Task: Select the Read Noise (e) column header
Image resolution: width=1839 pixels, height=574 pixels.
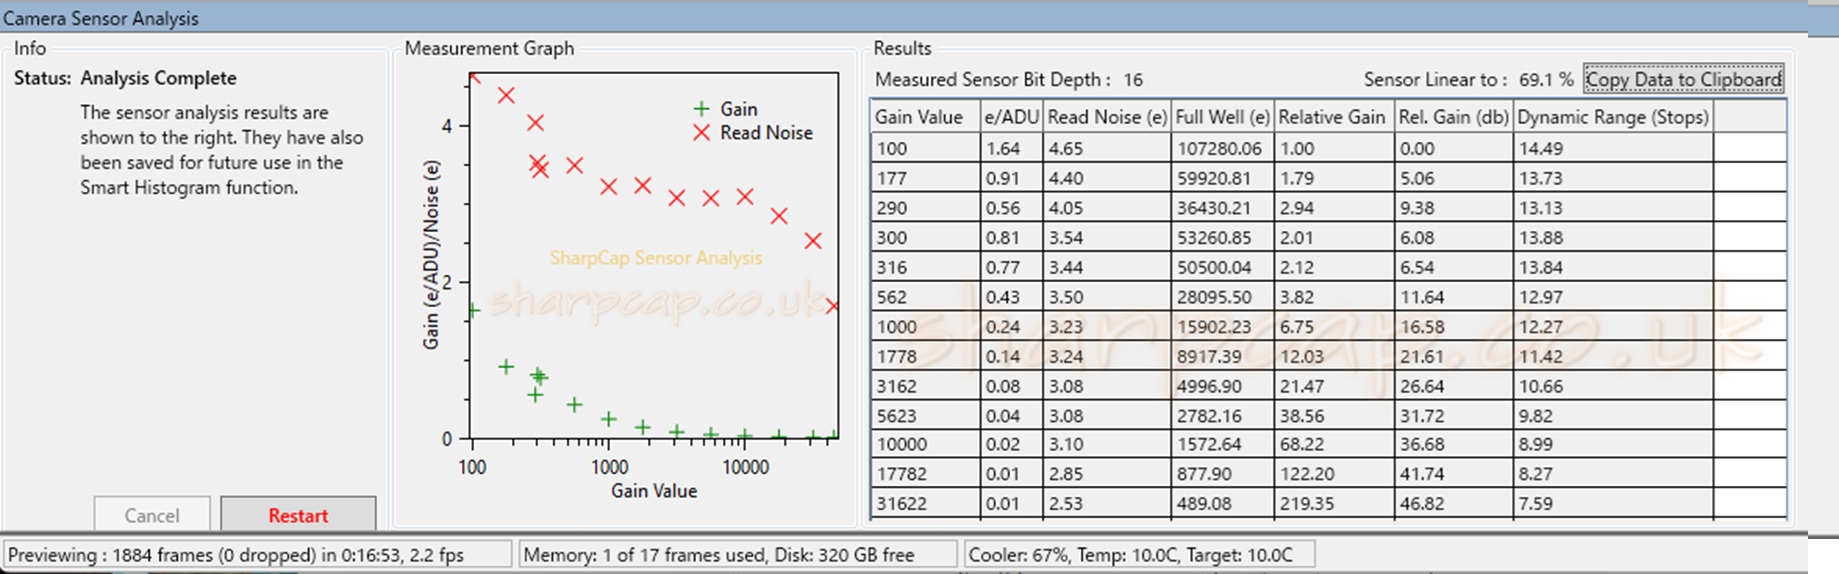Action: tap(1107, 117)
